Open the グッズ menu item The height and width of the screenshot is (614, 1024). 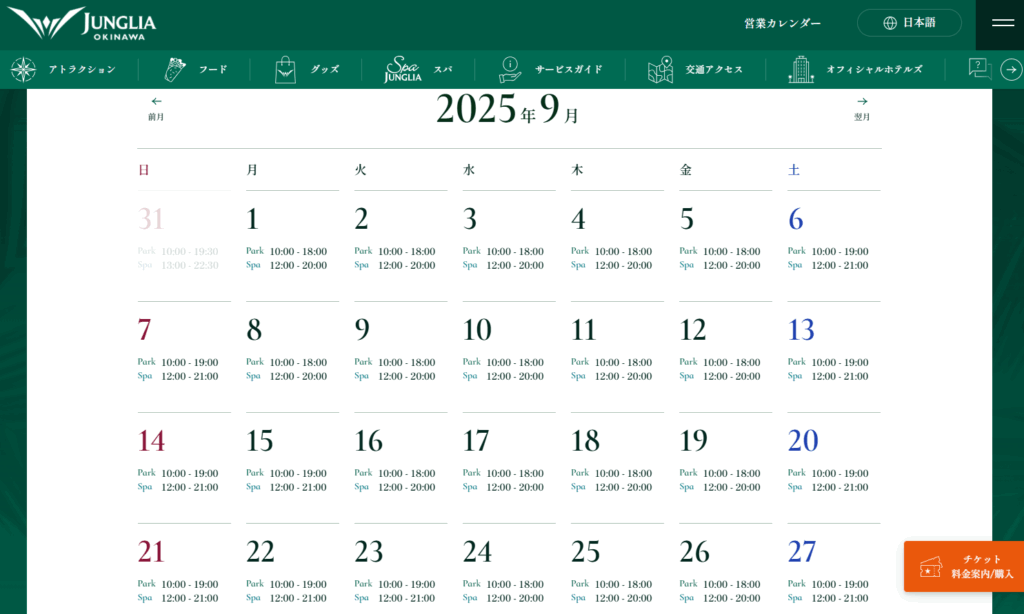(x=325, y=69)
